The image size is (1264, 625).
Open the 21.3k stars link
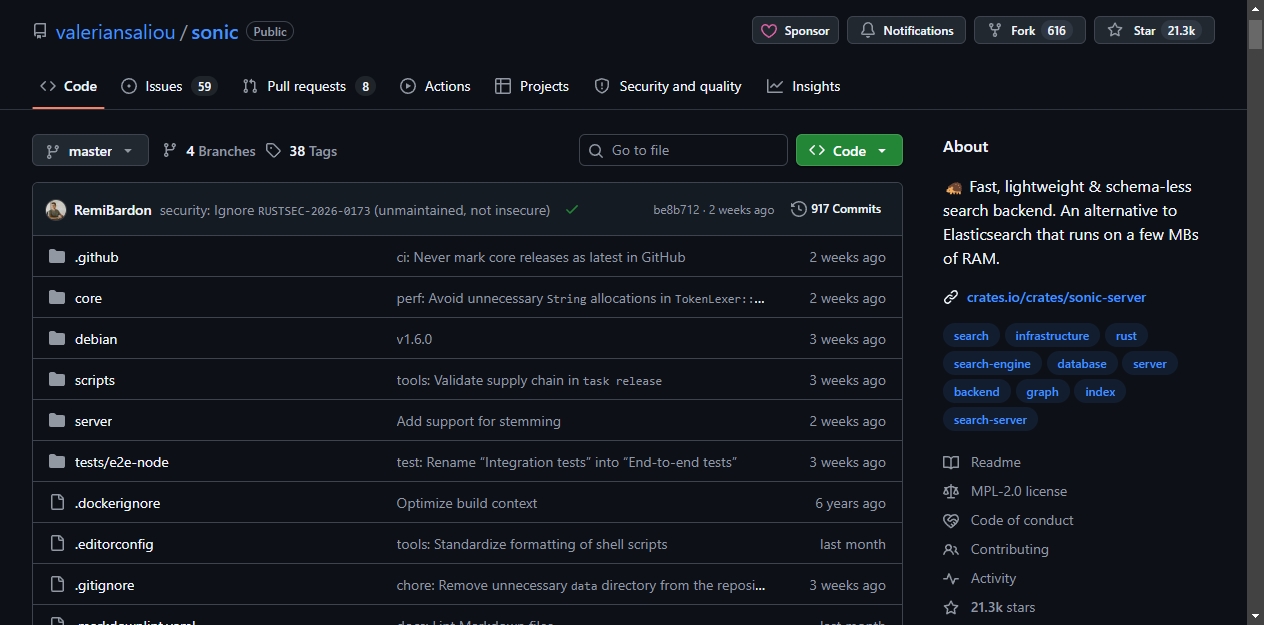pos(989,607)
